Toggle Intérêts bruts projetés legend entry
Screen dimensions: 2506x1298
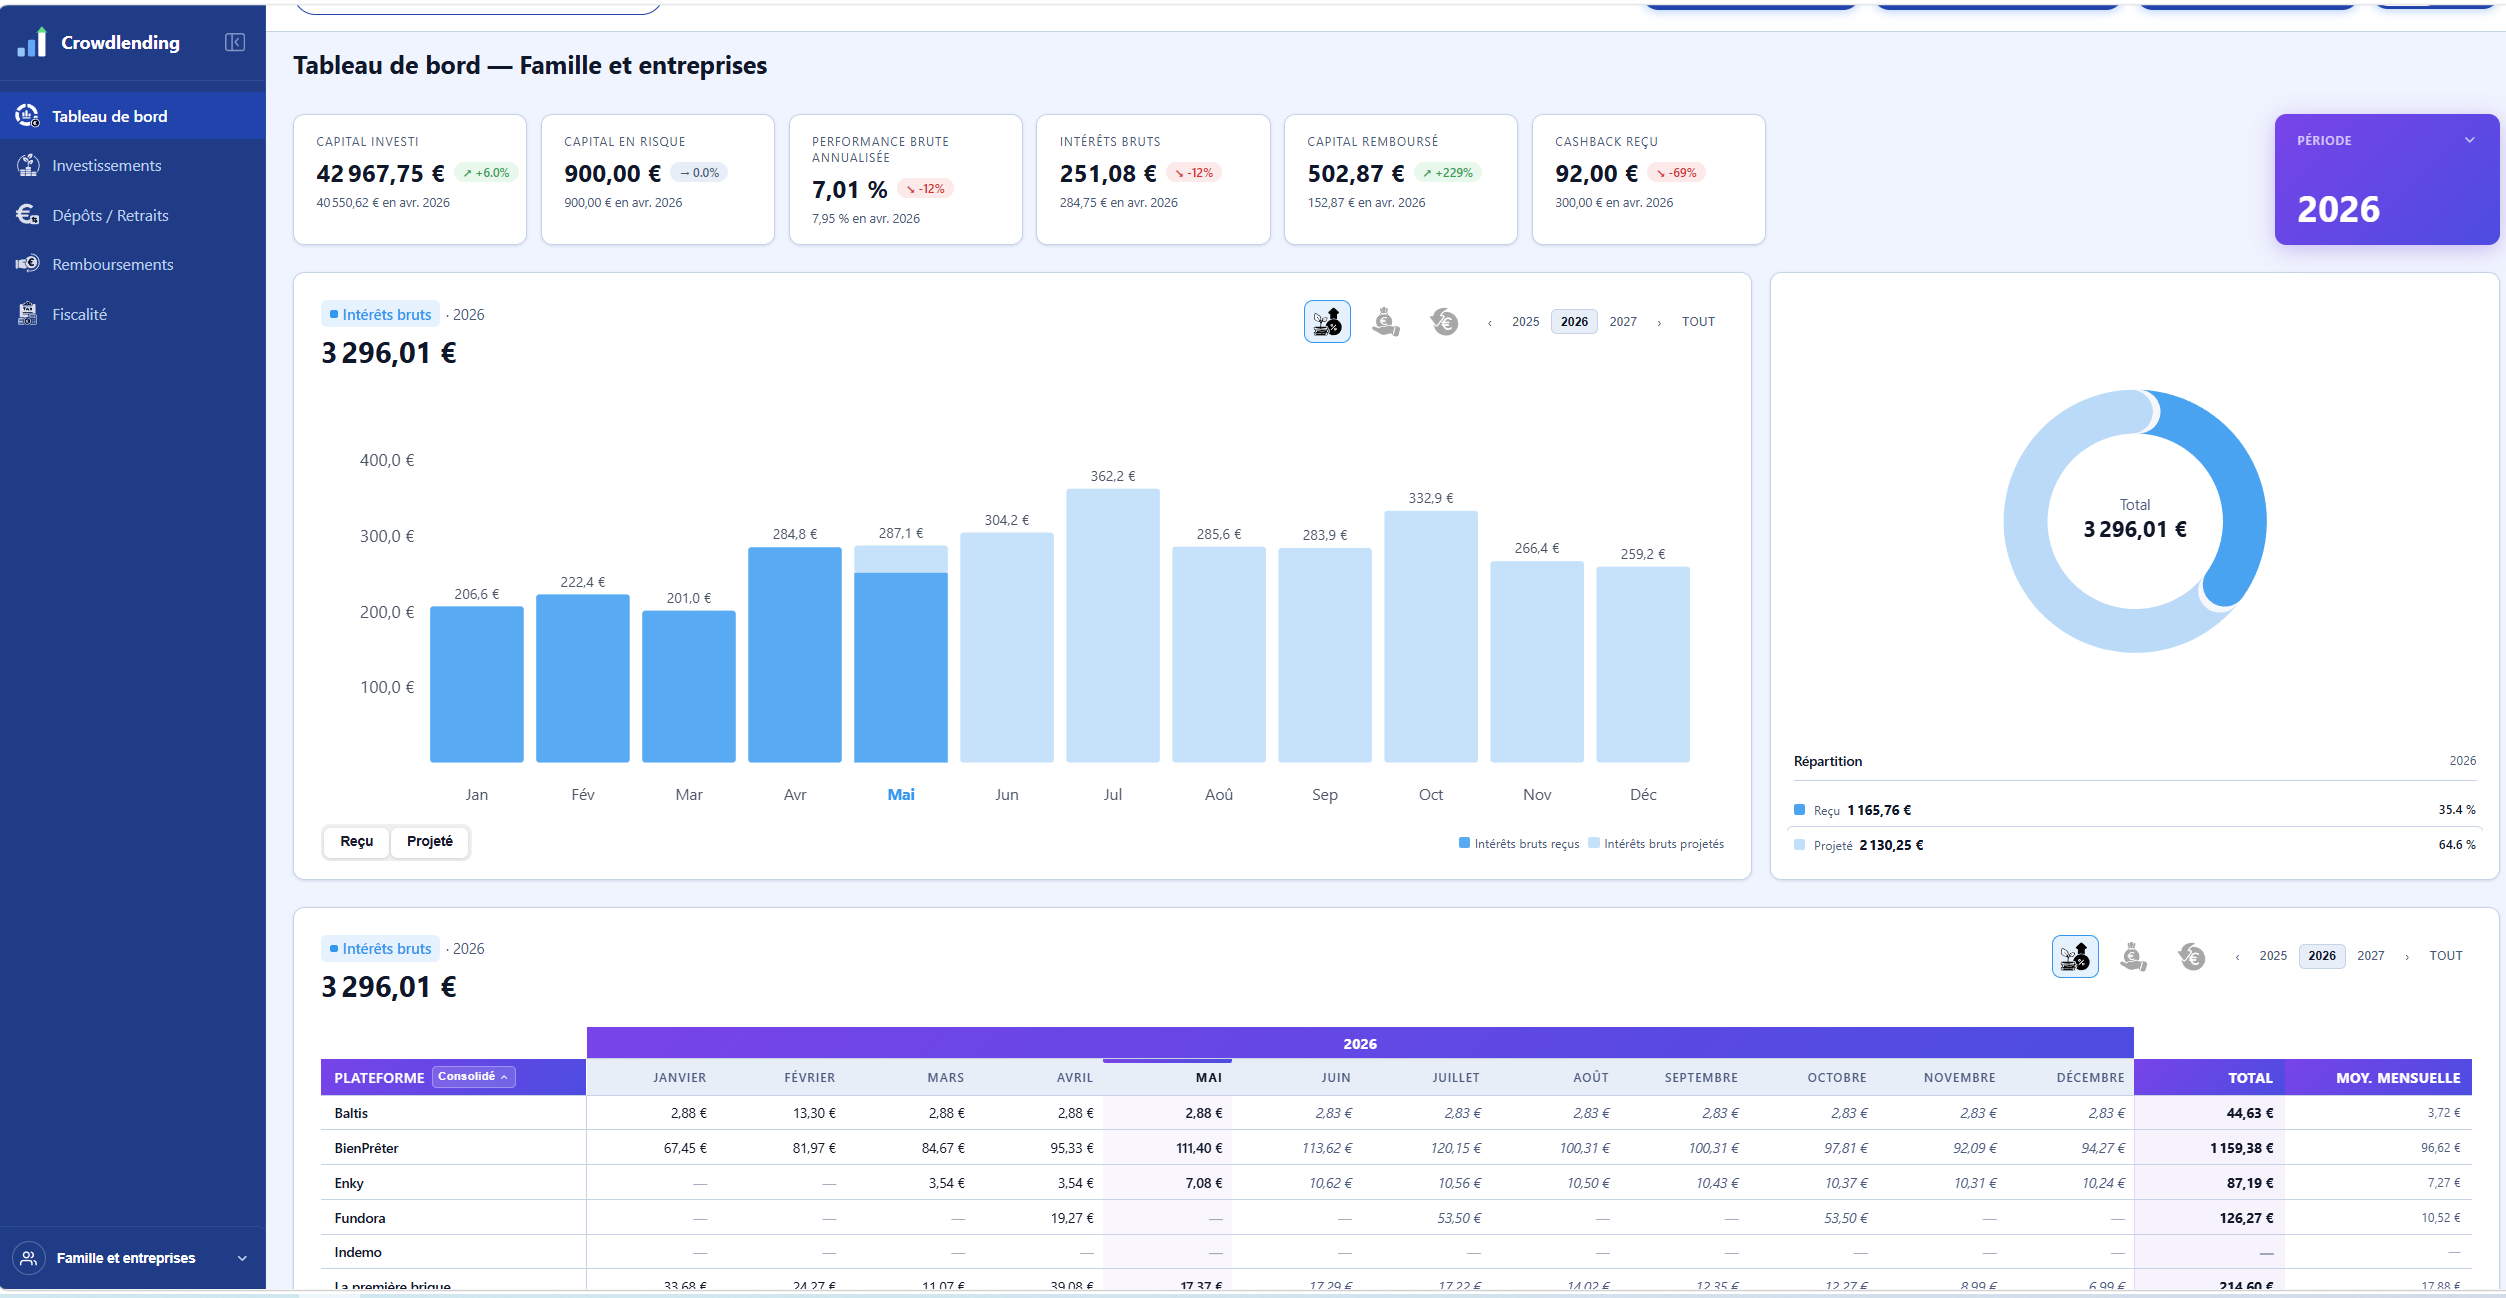coord(1656,844)
